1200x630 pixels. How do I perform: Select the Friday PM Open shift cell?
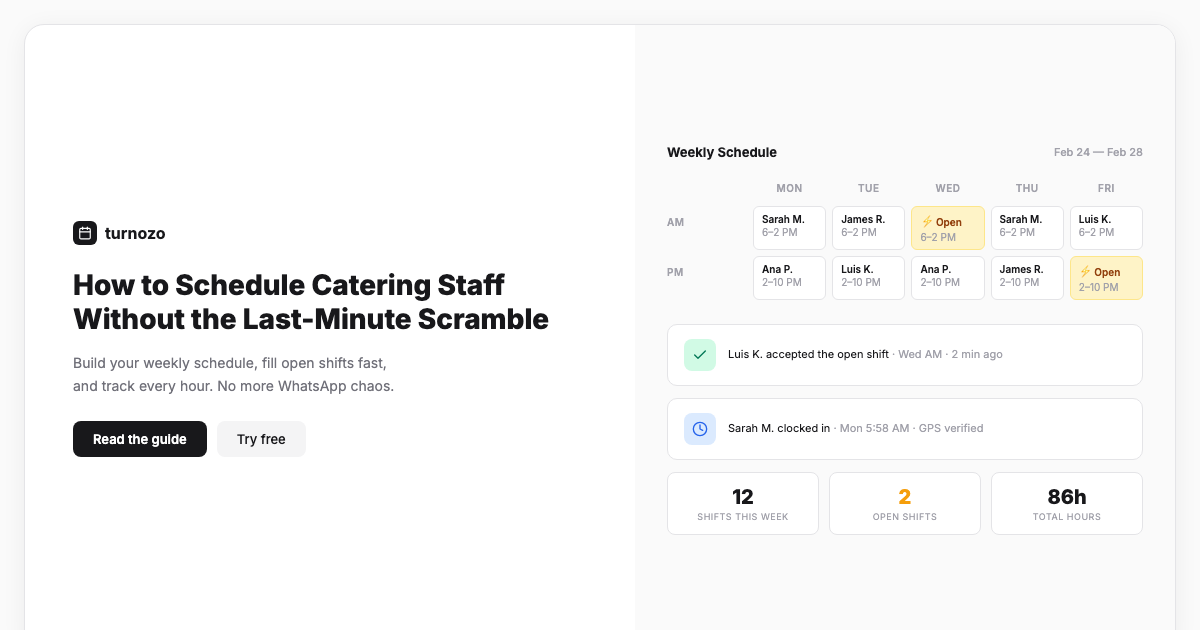pos(1106,277)
